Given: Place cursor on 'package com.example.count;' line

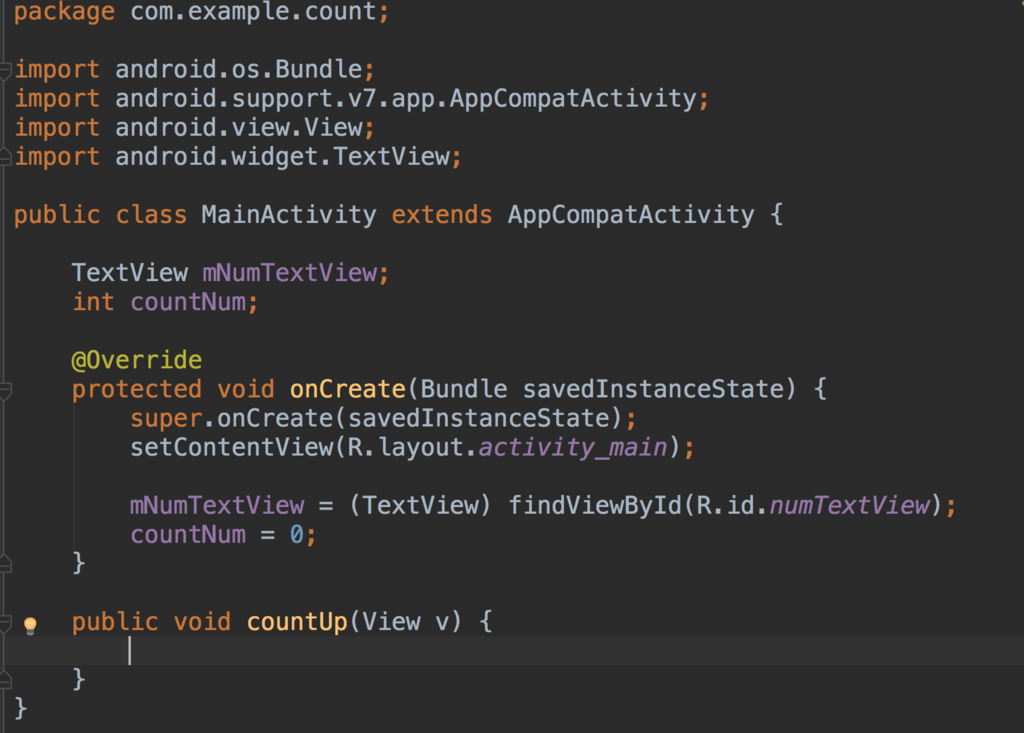Looking at the screenshot, I should pos(201,12).
